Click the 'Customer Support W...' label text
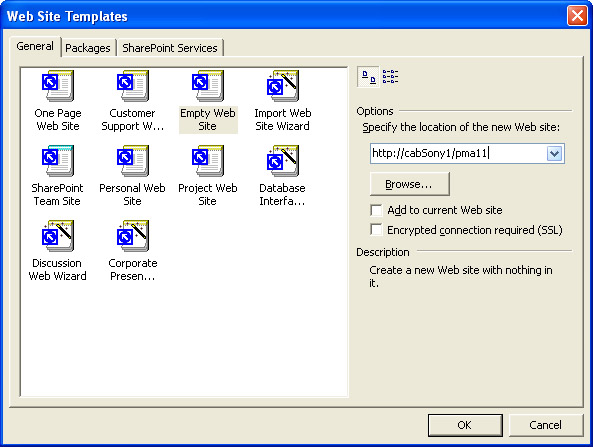 click(132, 120)
